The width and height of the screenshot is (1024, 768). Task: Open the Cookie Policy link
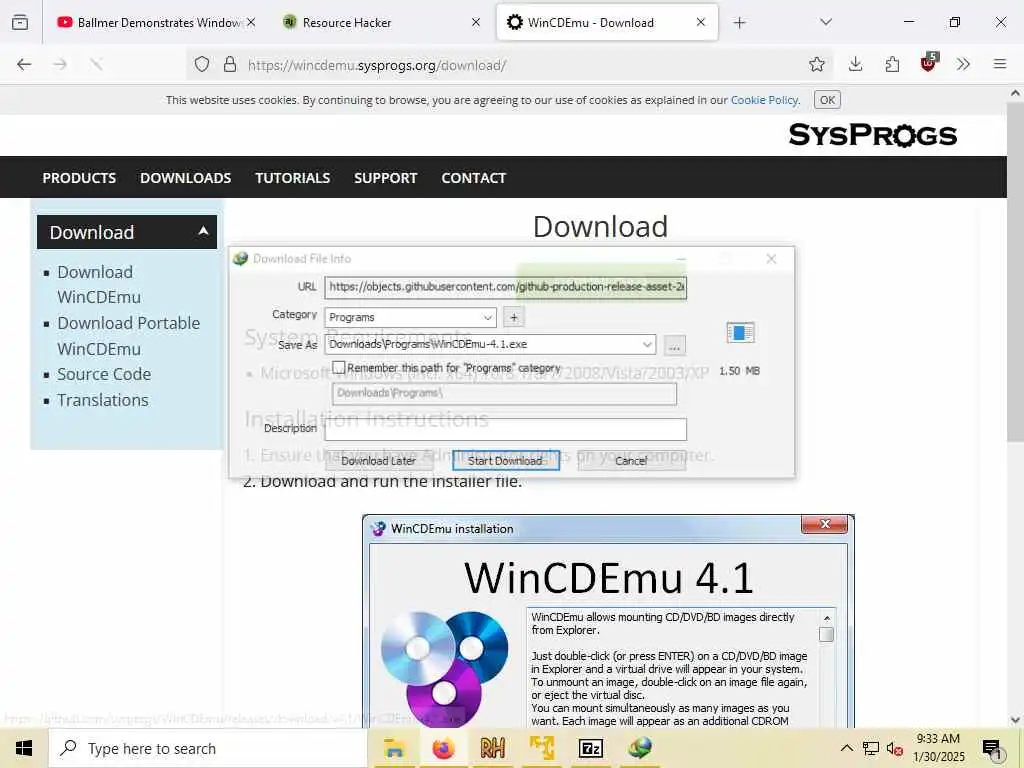pos(764,100)
